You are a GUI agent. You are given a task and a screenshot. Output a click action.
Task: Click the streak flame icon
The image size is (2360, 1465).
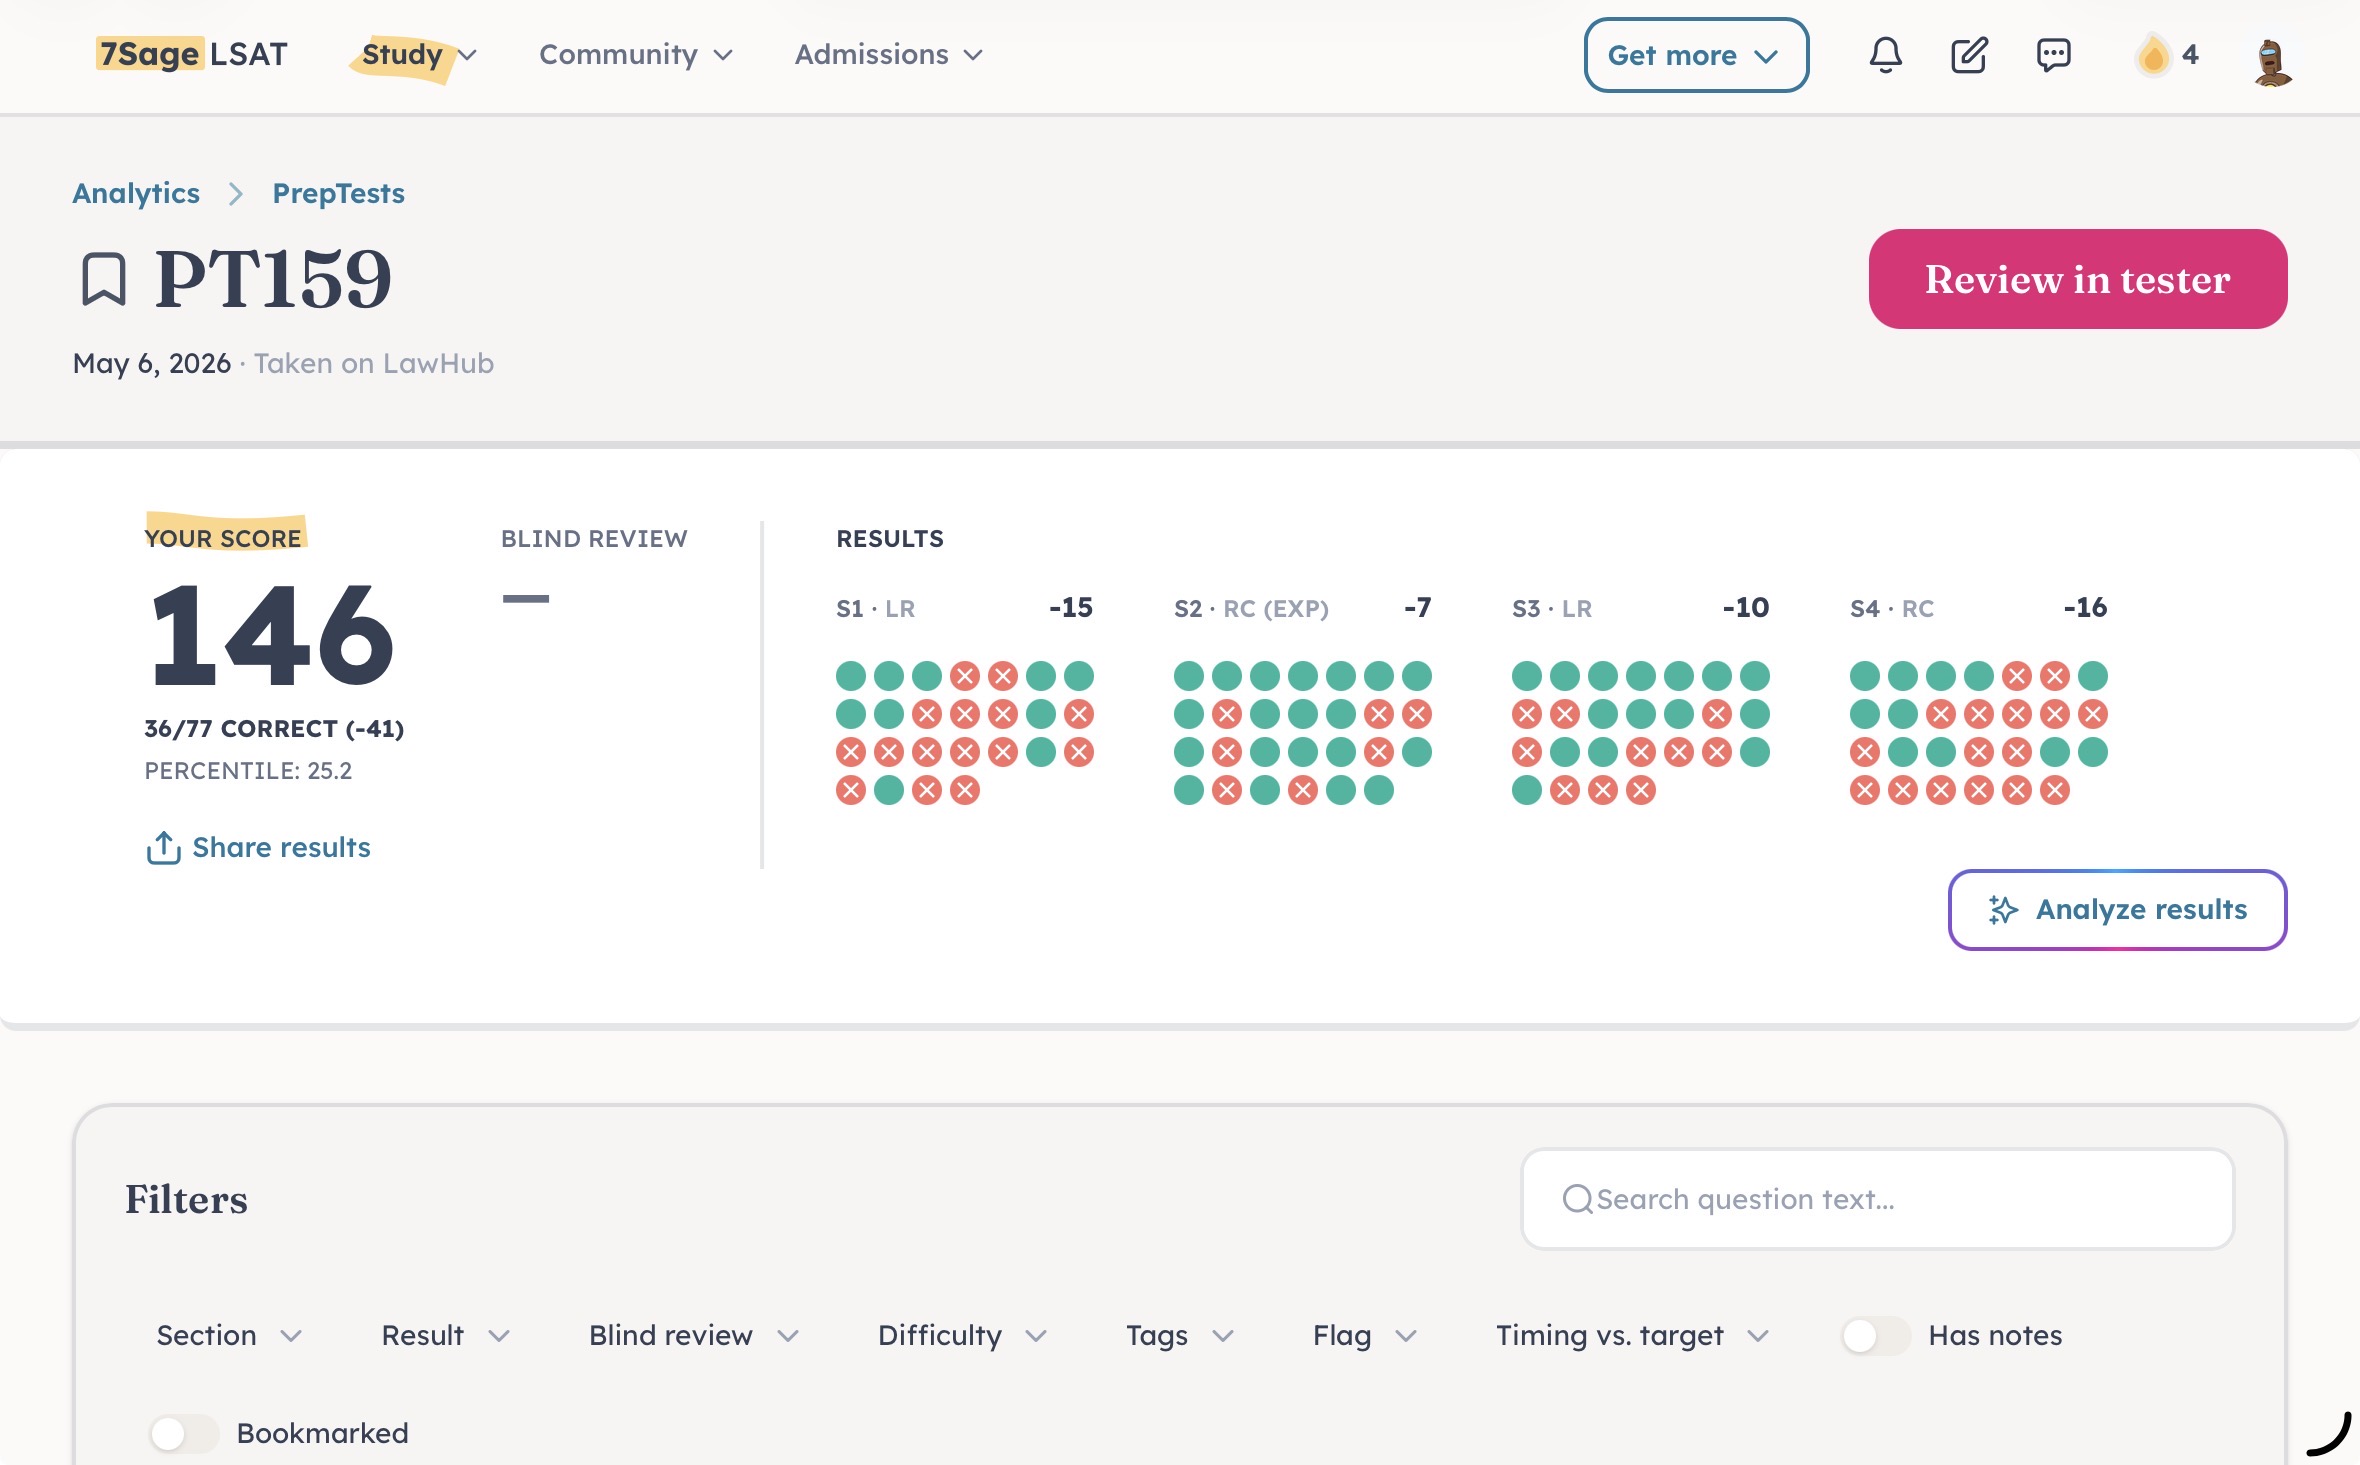[2153, 55]
